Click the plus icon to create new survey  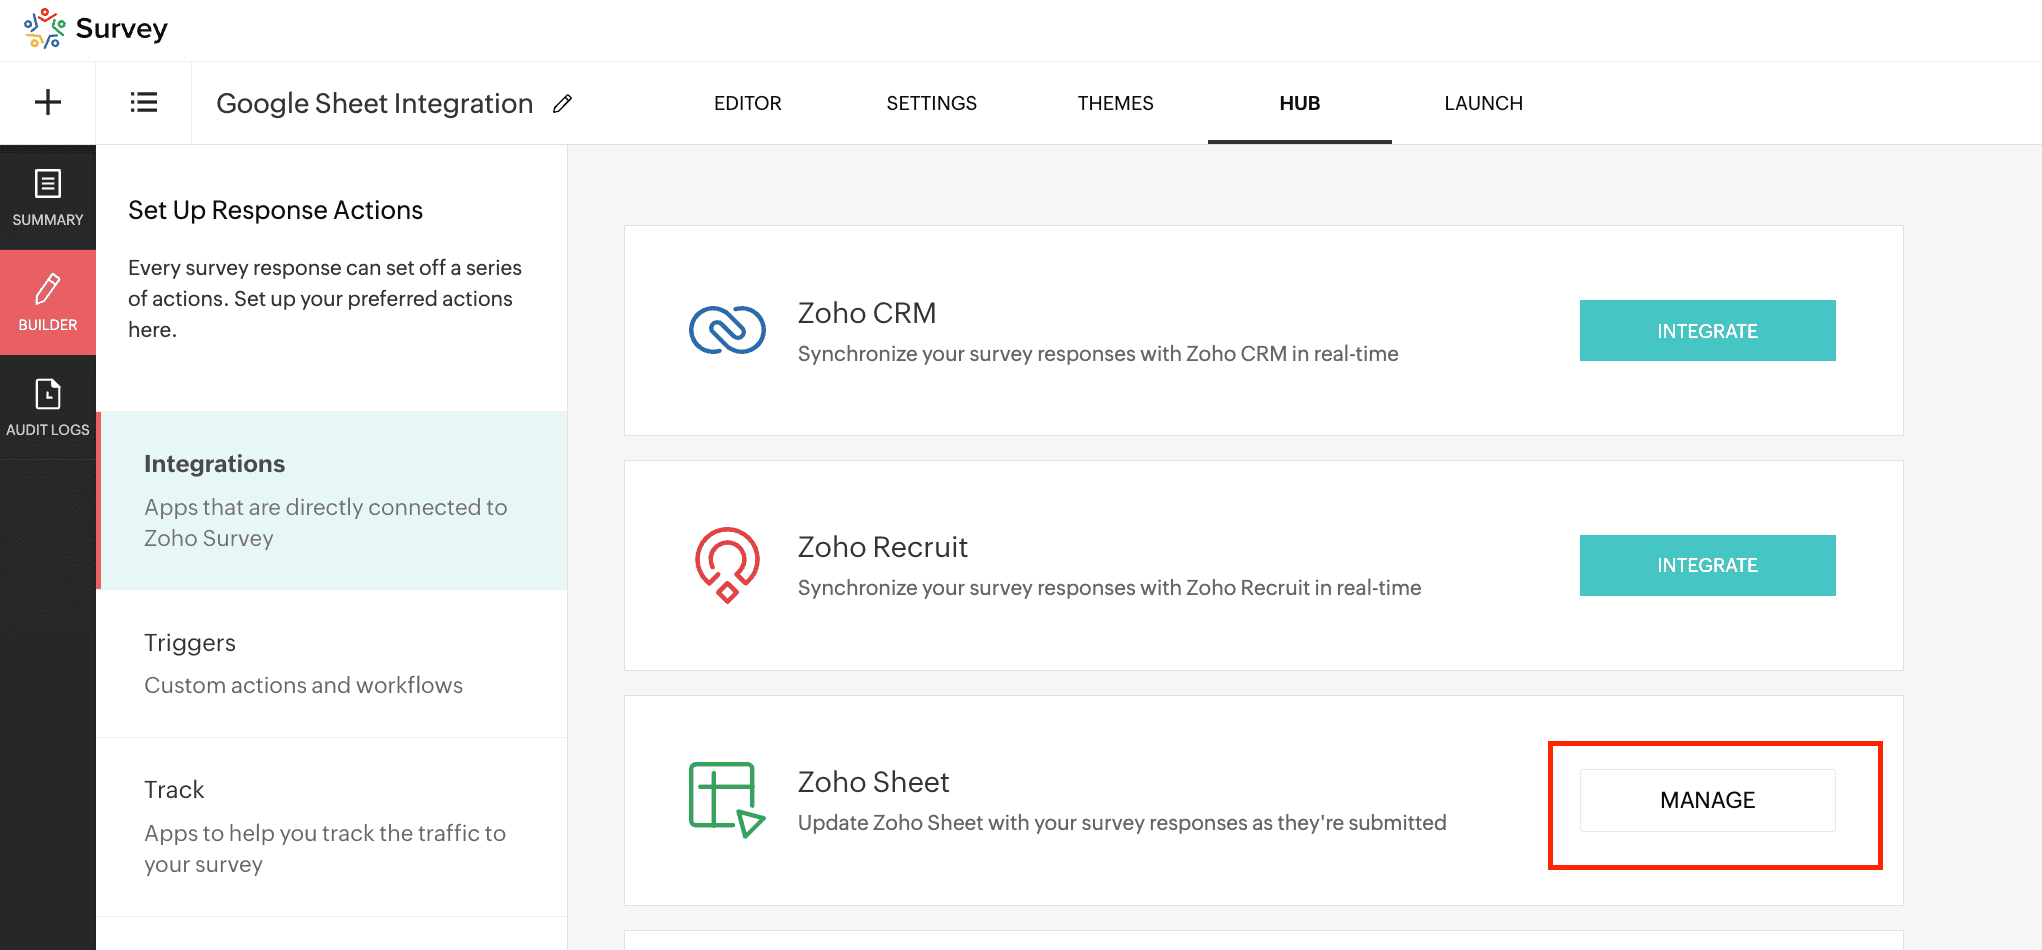(48, 102)
